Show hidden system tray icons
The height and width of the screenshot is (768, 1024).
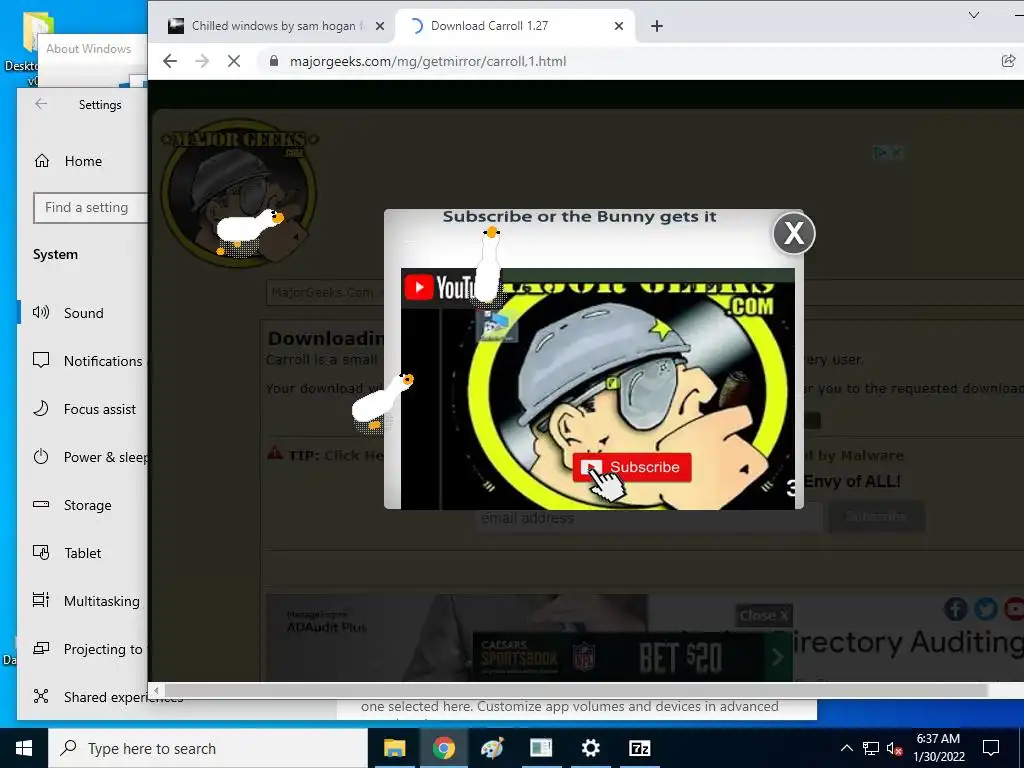point(846,748)
